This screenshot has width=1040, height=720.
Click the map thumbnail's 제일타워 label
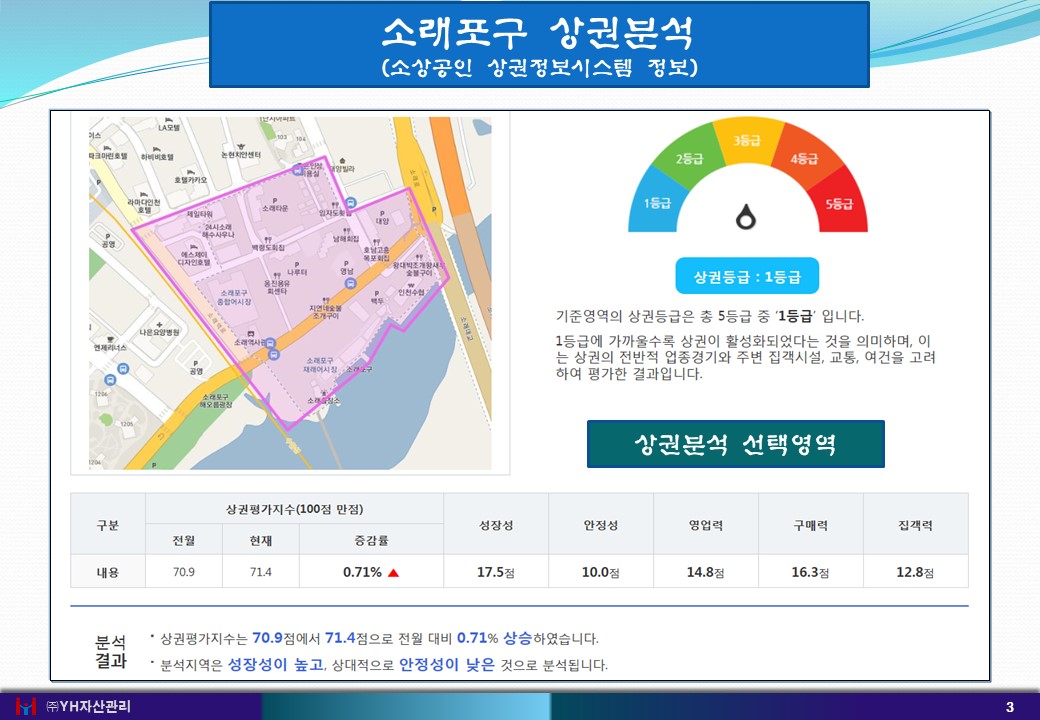coord(200,214)
